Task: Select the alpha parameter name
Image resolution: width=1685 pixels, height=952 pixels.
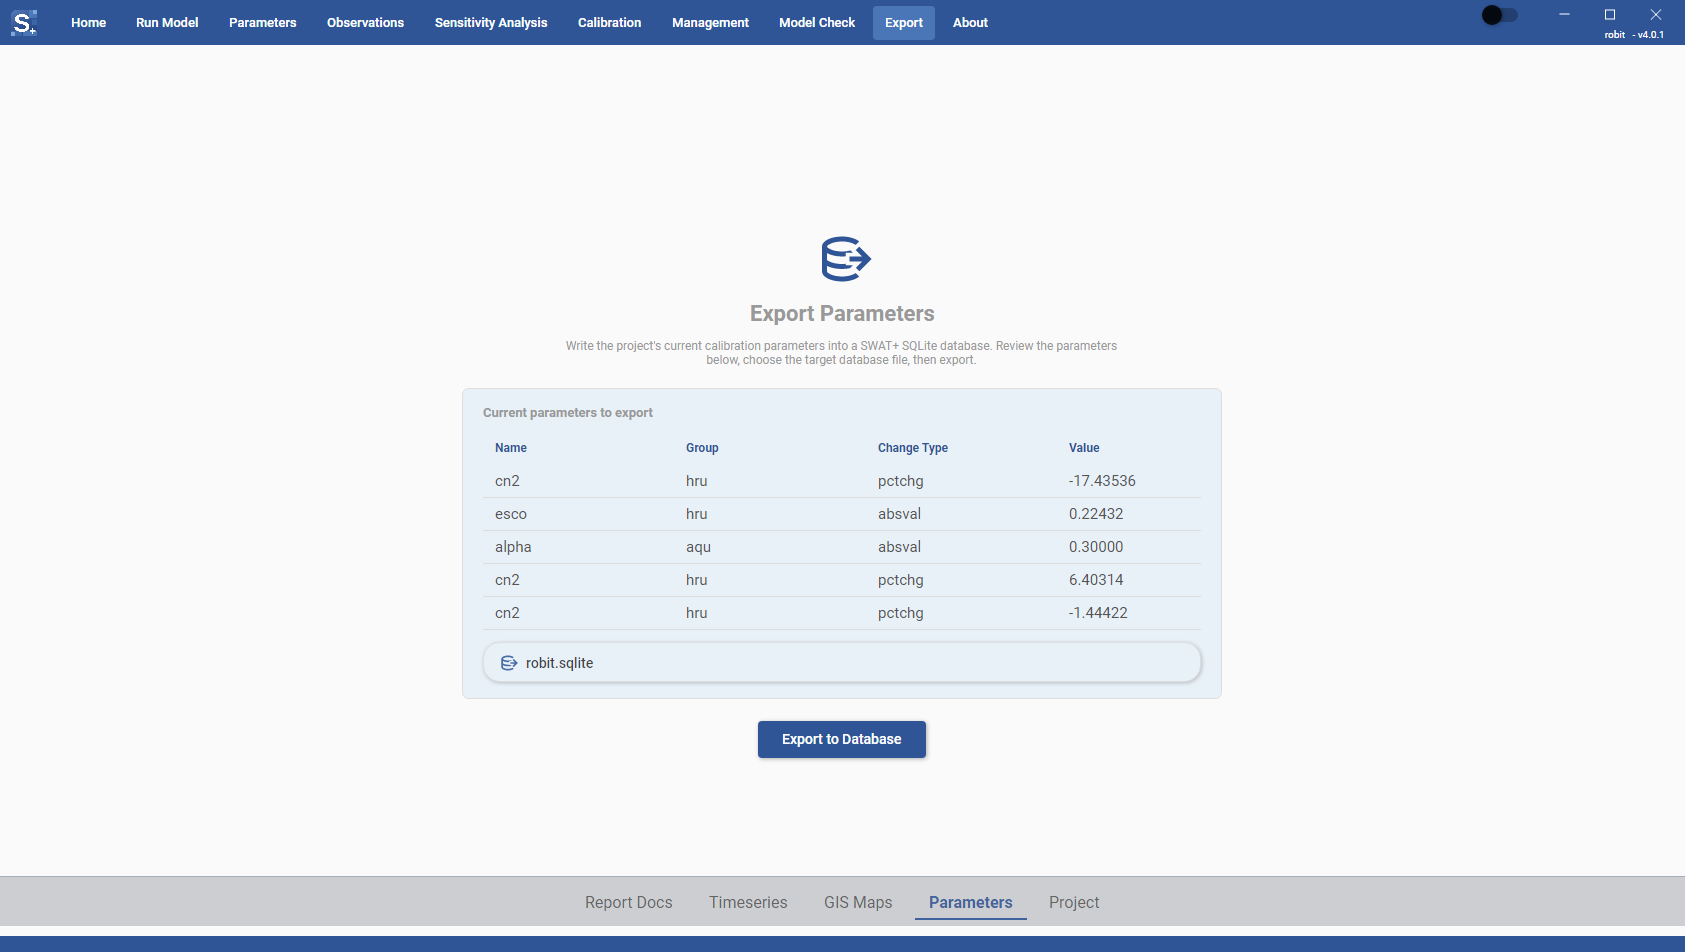Action: tap(513, 547)
